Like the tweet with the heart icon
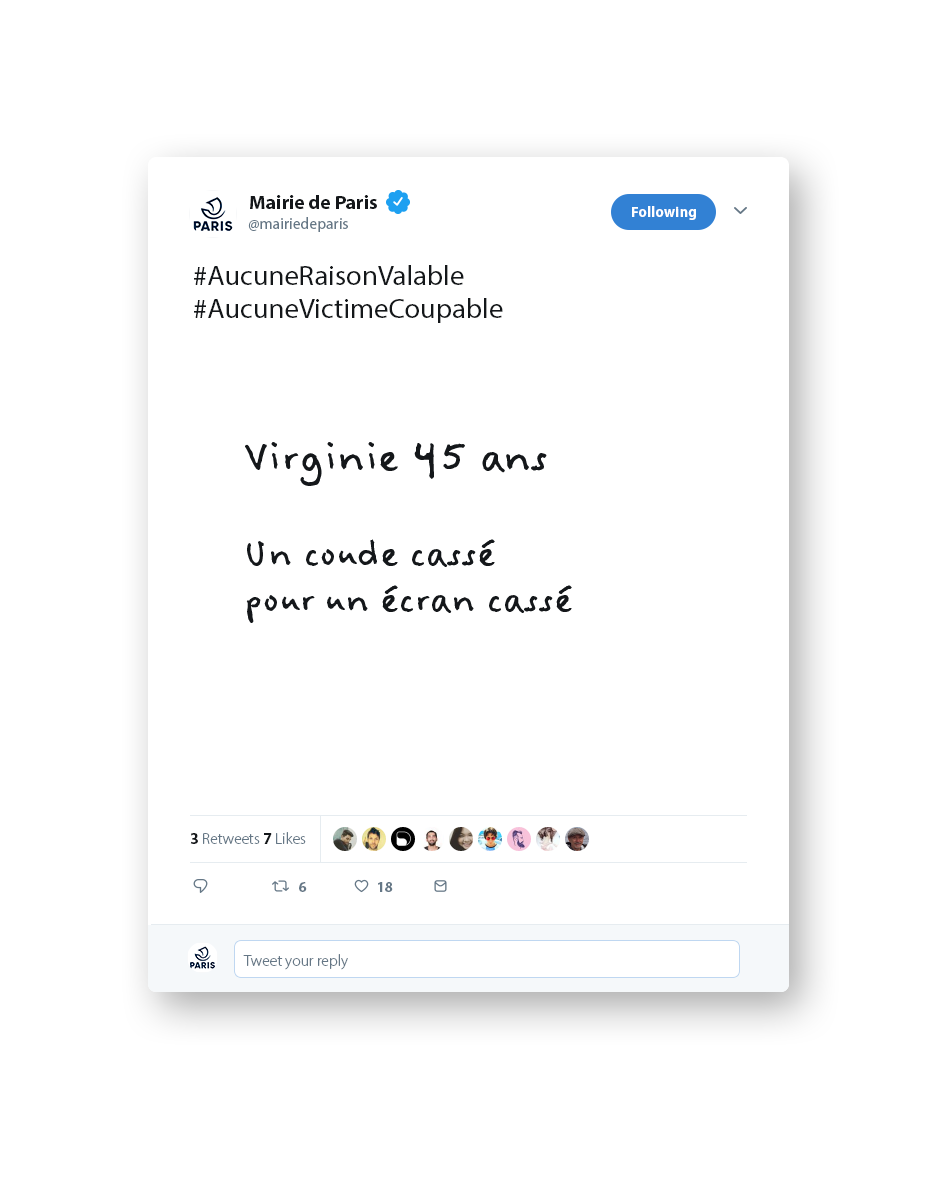The height and width of the screenshot is (1200, 931). point(361,886)
